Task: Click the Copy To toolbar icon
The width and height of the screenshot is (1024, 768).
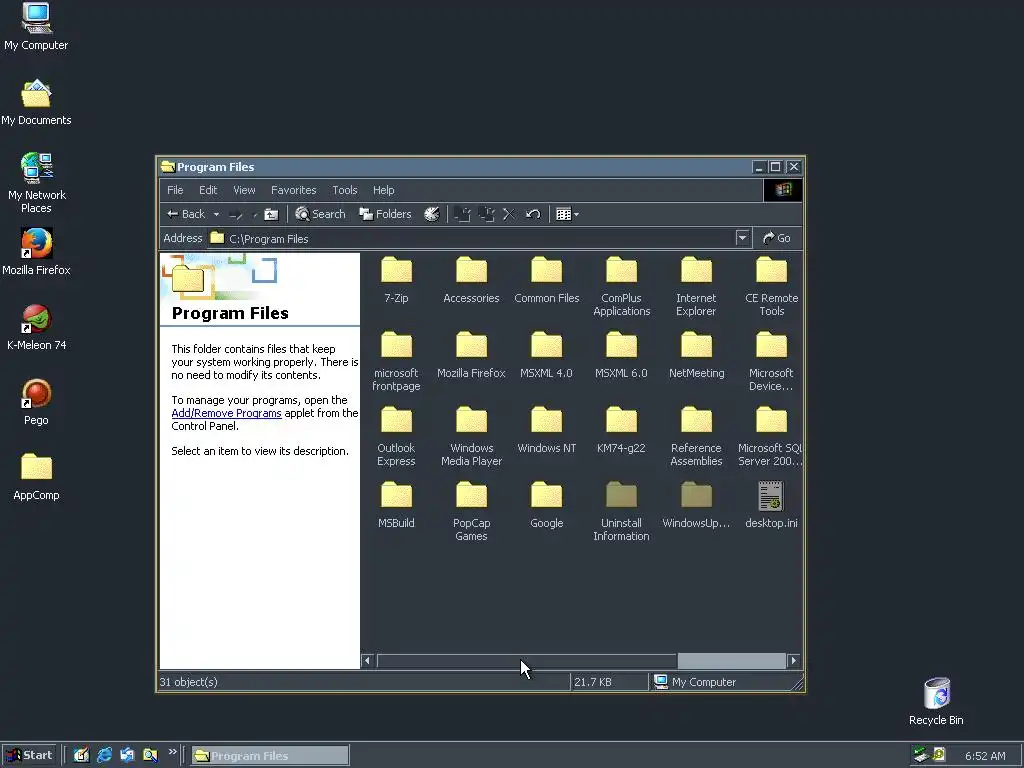Action: click(487, 214)
